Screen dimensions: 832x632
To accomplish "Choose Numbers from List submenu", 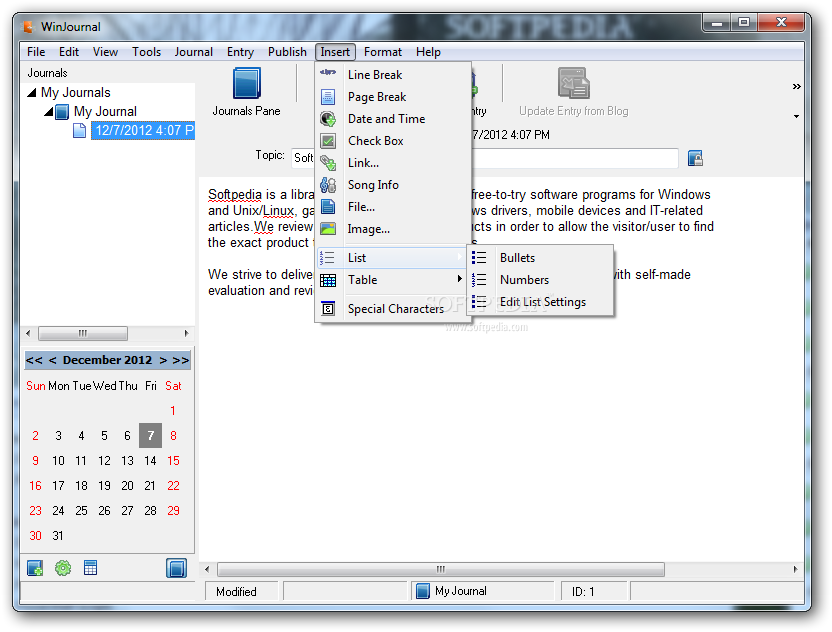I will click(540, 280).
